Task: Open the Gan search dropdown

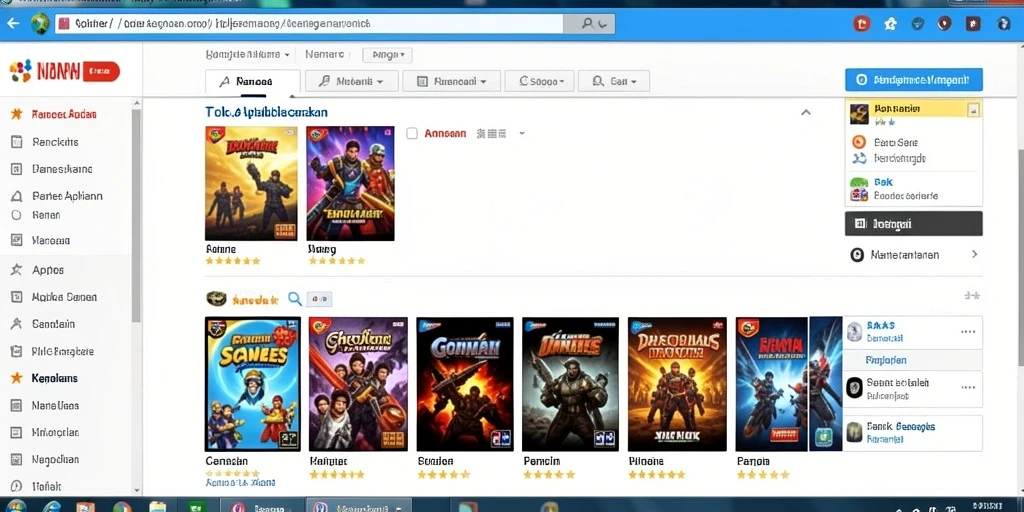Action: [x=614, y=82]
